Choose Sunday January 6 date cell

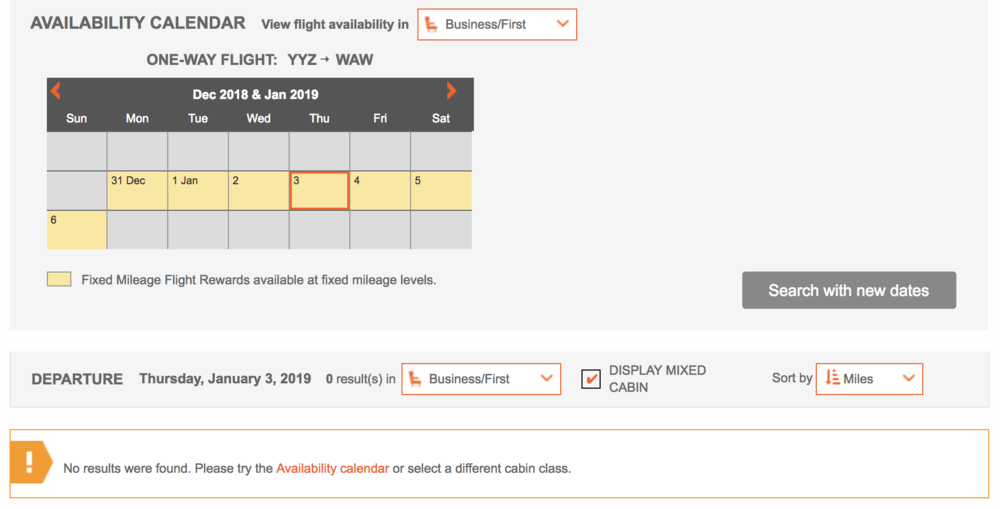76,229
